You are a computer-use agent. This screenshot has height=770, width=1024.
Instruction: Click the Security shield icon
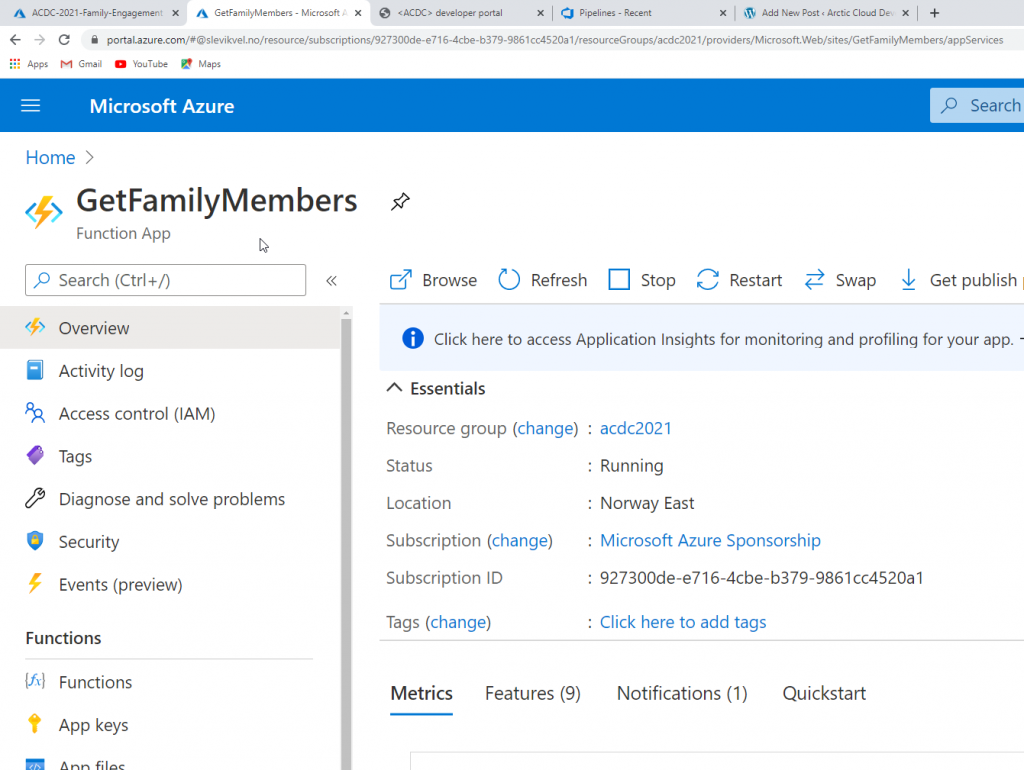(x=35, y=541)
